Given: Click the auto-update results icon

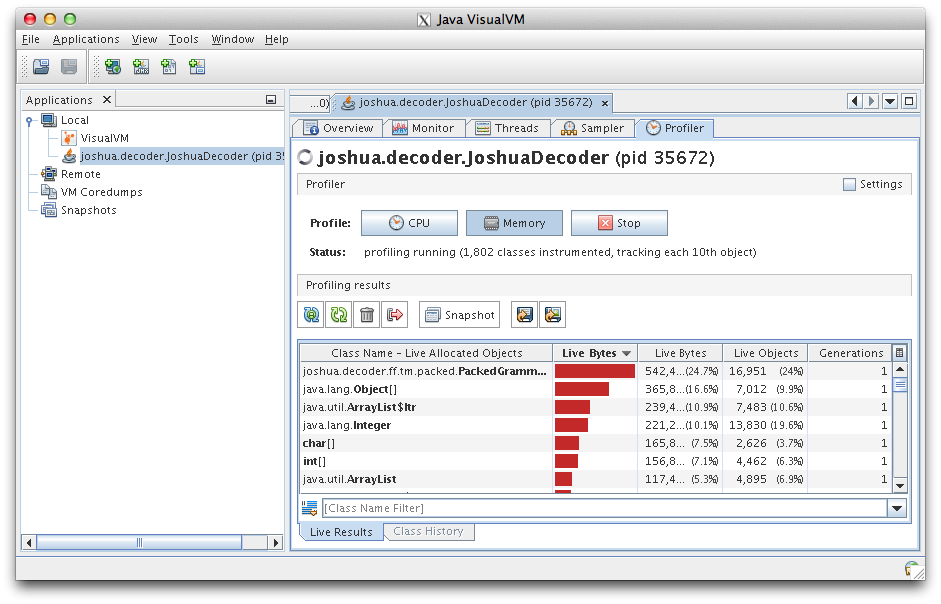Looking at the screenshot, I should click(311, 315).
